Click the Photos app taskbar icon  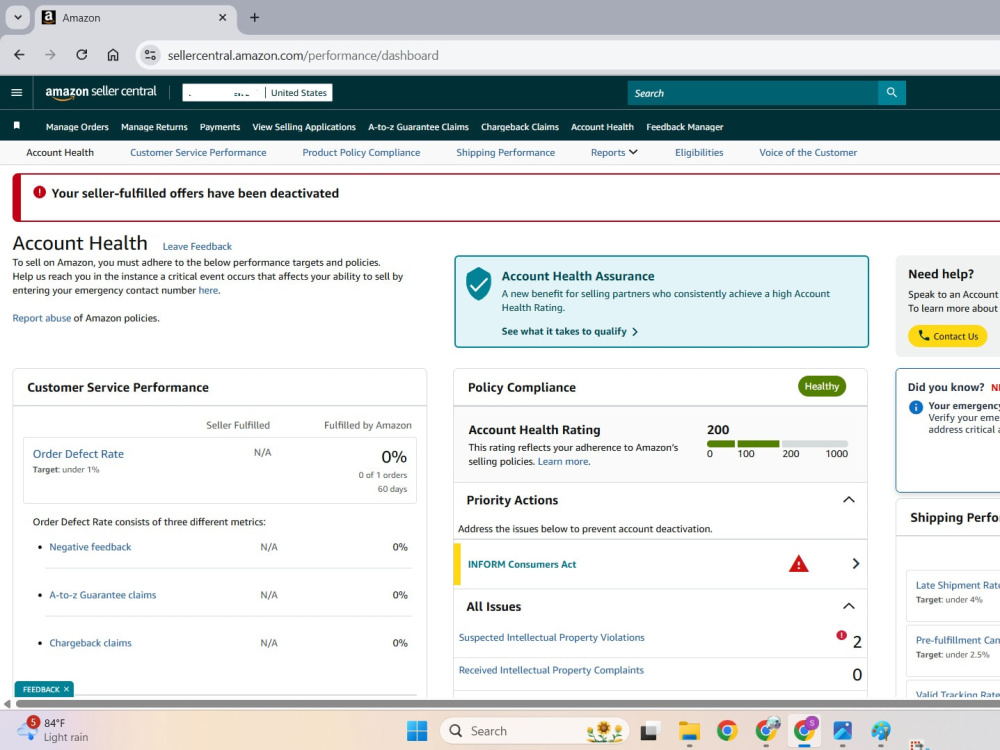(x=842, y=731)
